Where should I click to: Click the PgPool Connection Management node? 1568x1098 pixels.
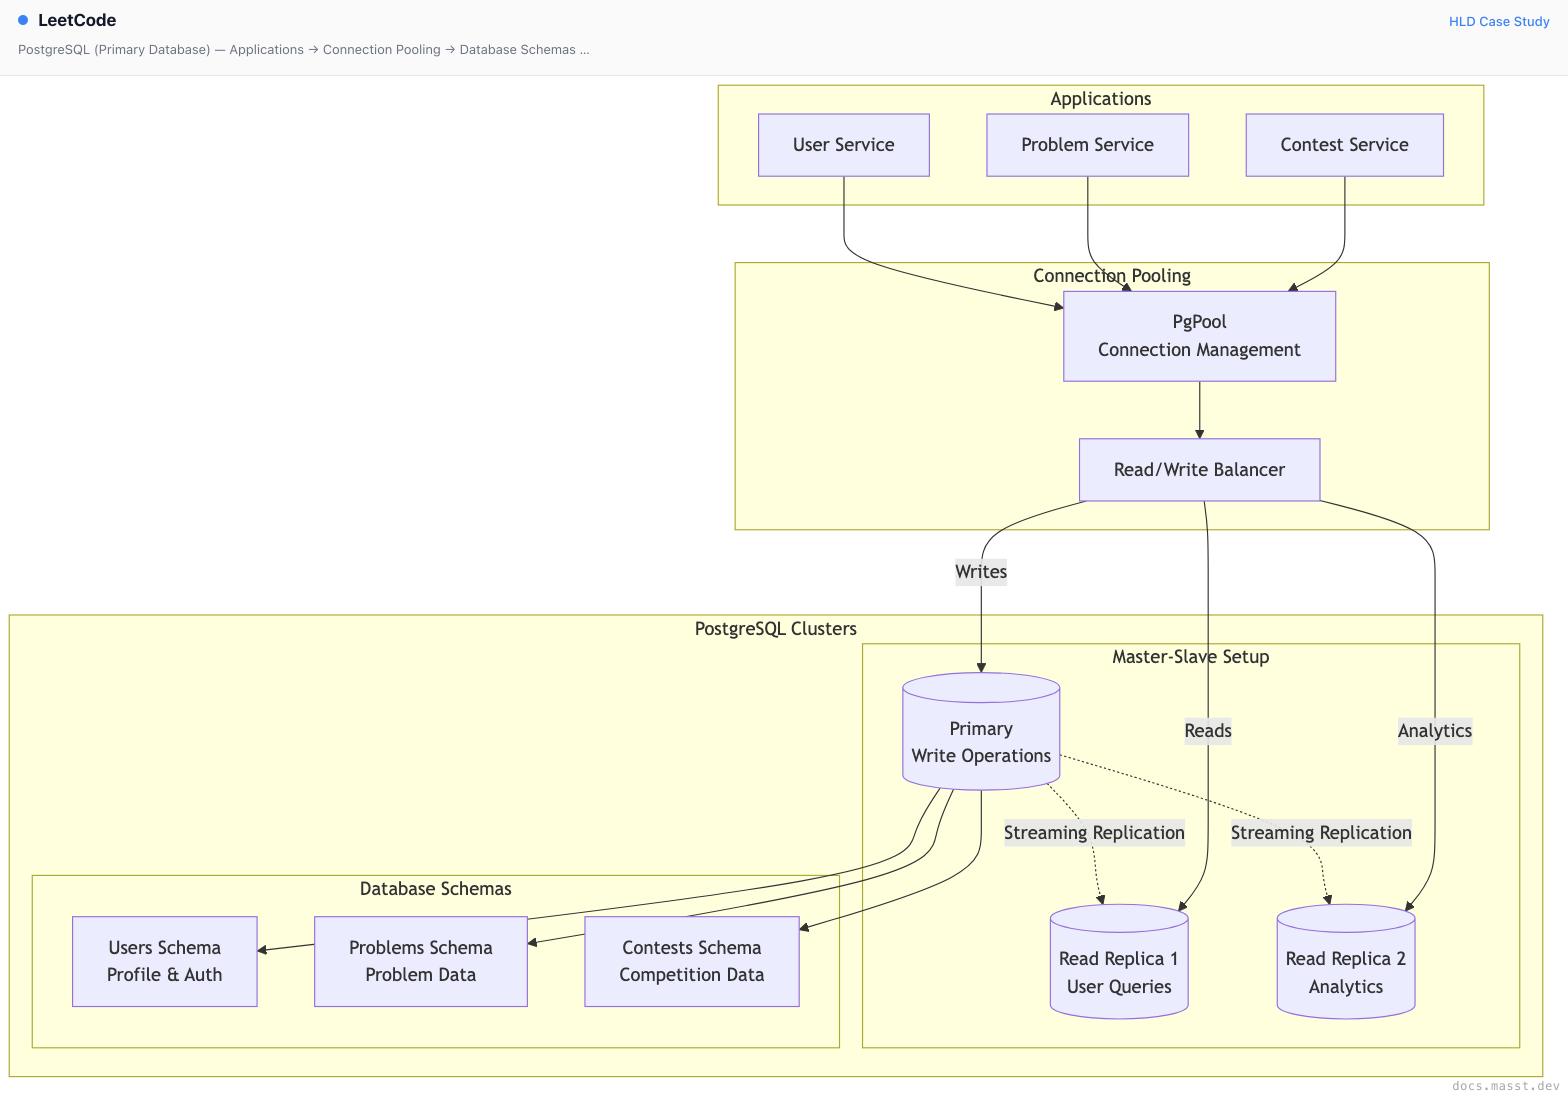click(1200, 336)
